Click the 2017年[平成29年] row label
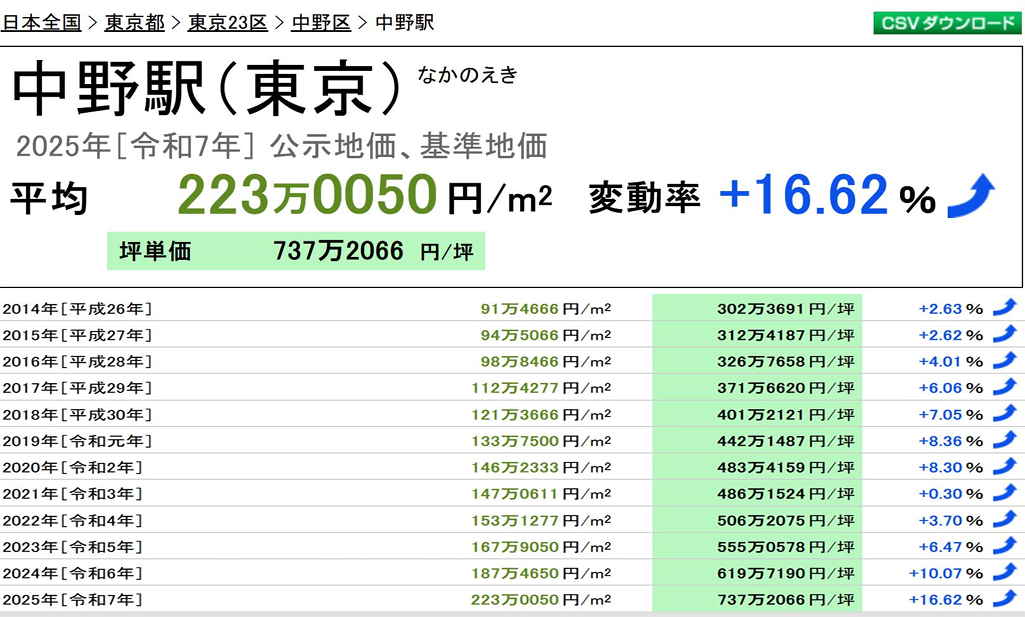Viewport: 1025px width, 617px height. coord(77,388)
